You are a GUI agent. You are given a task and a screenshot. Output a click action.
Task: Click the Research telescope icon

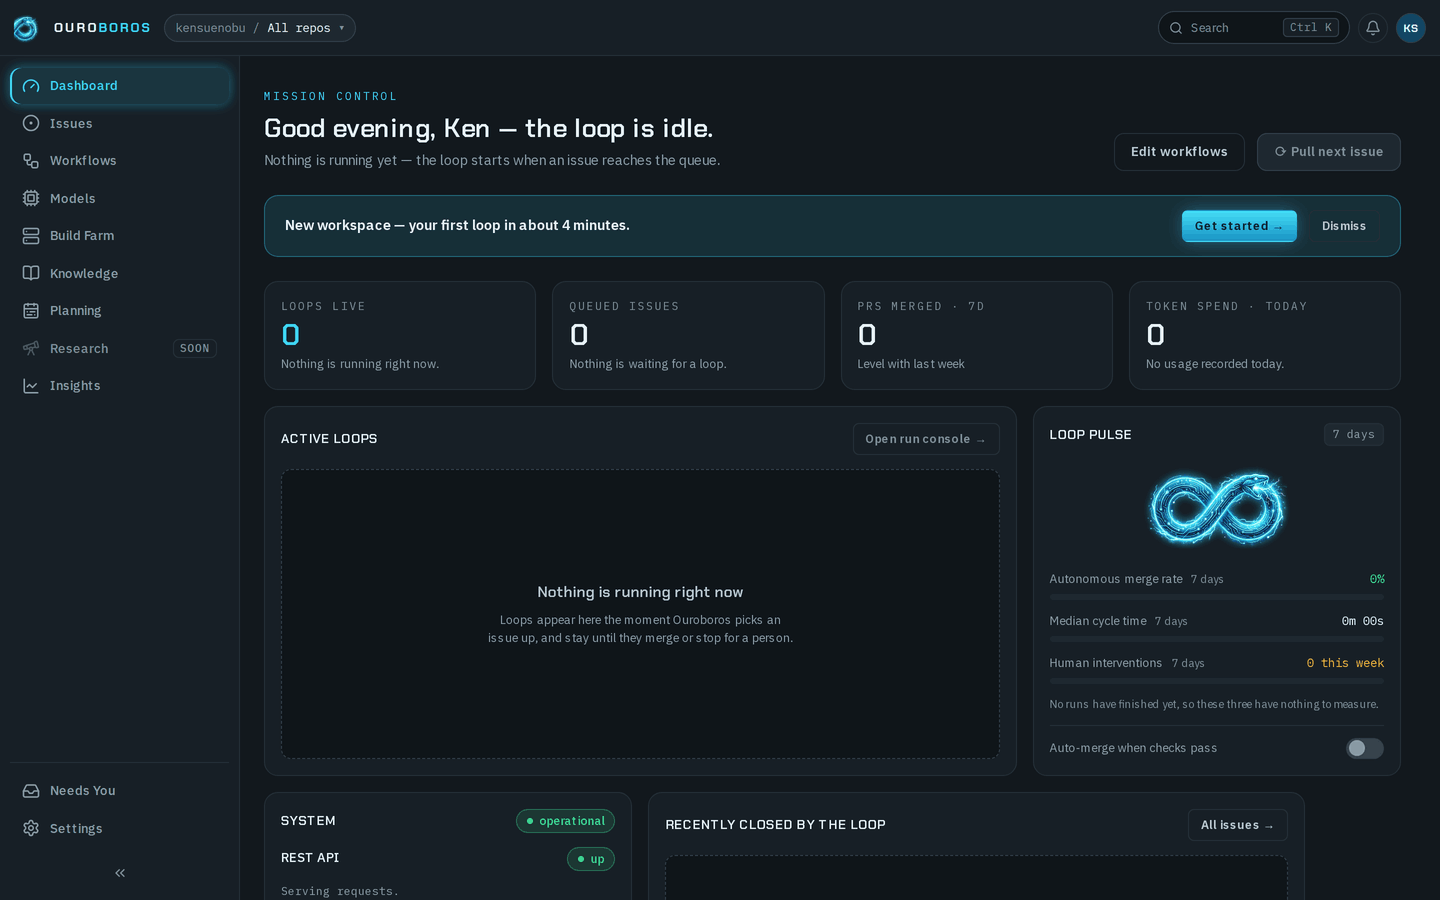(31, 348)
